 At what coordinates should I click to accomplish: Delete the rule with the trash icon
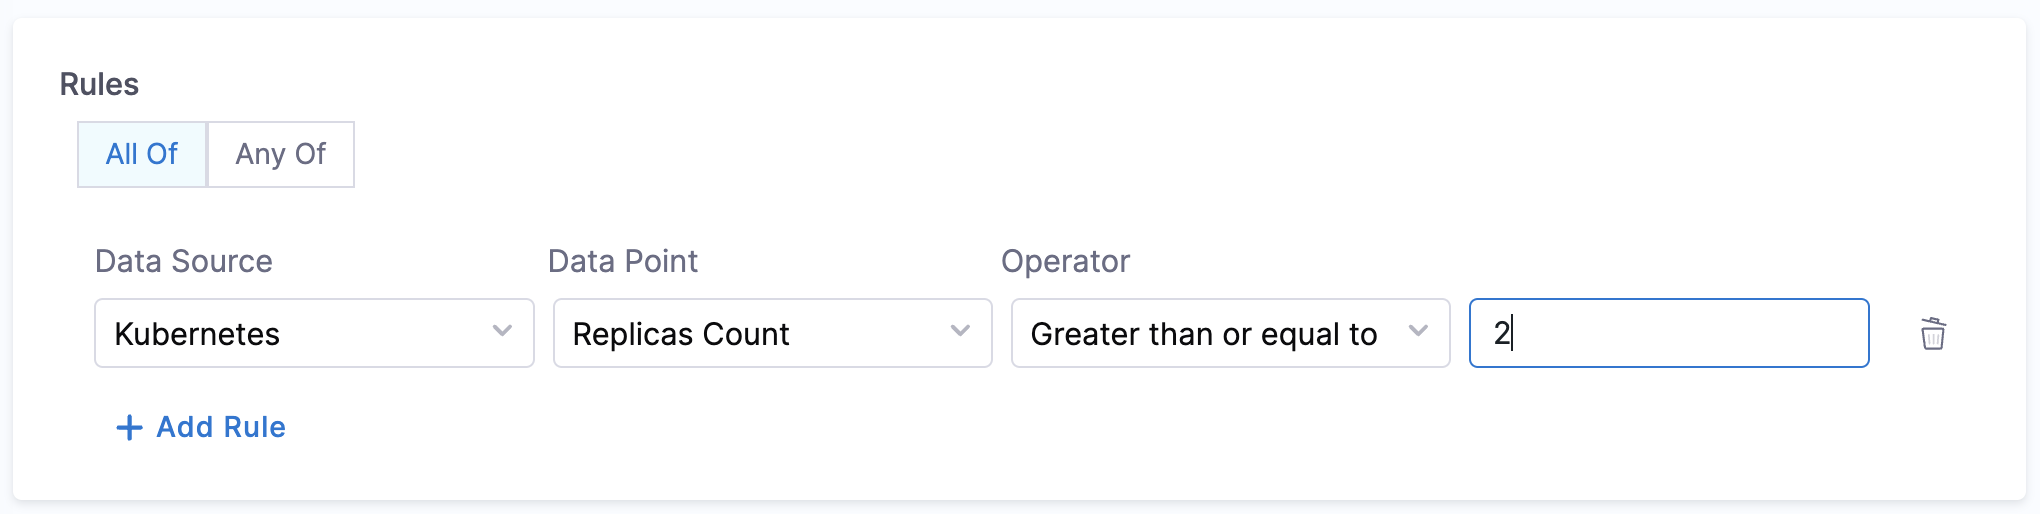[1933, 334]
